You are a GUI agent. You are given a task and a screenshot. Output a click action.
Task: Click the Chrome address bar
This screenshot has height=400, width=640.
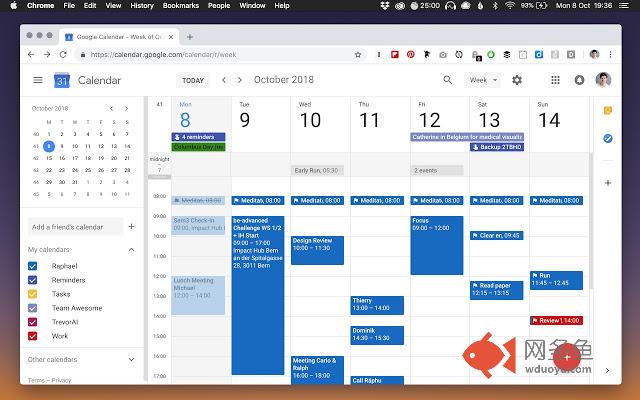(x=220, y=55)
